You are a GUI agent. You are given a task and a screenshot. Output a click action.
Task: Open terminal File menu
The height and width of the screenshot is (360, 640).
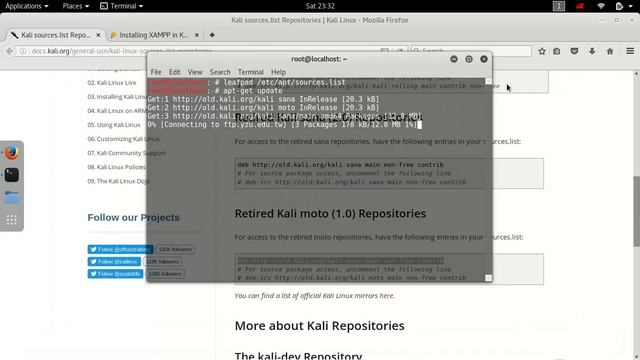click(x=156, y=72)
